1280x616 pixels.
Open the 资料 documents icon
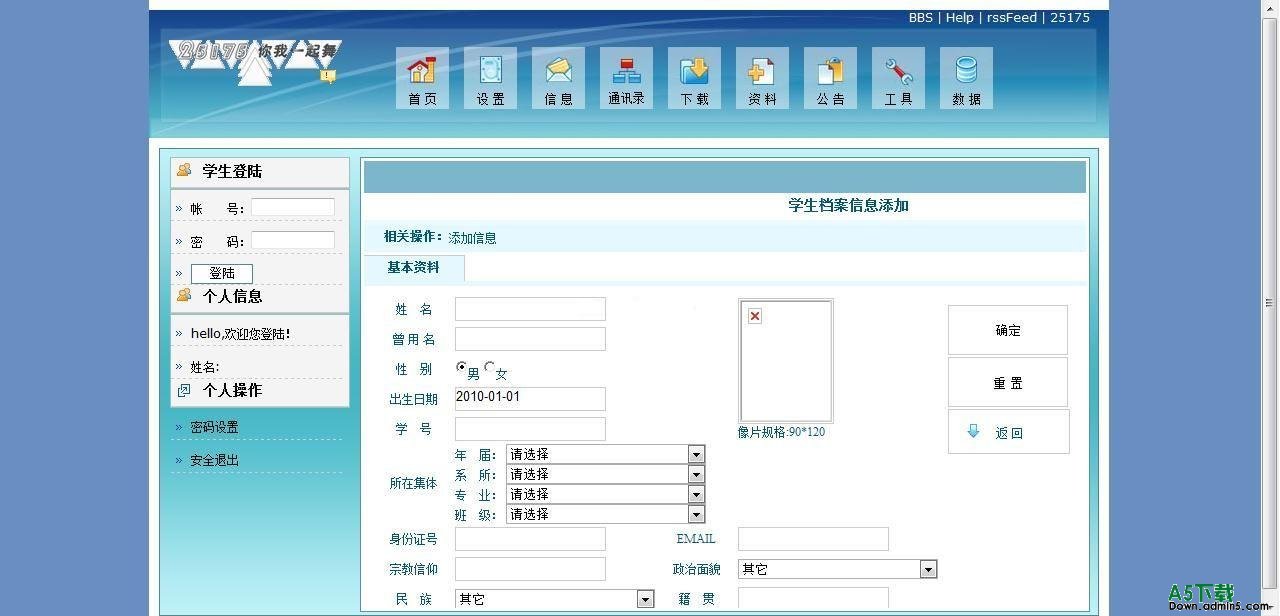[x=762, y=78]
